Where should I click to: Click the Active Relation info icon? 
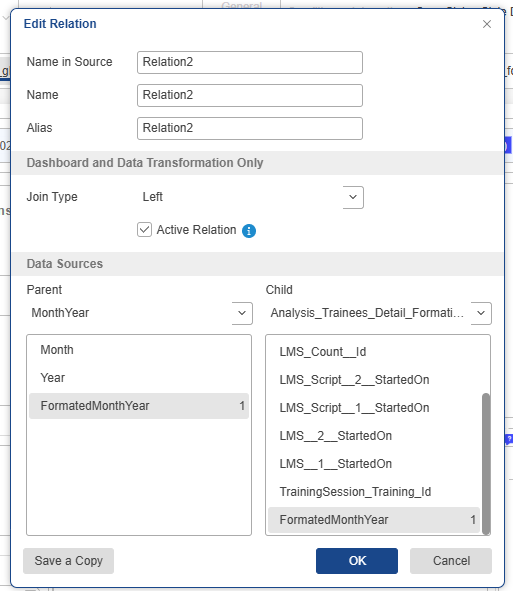pyautogui.click(x=249, y=231)
